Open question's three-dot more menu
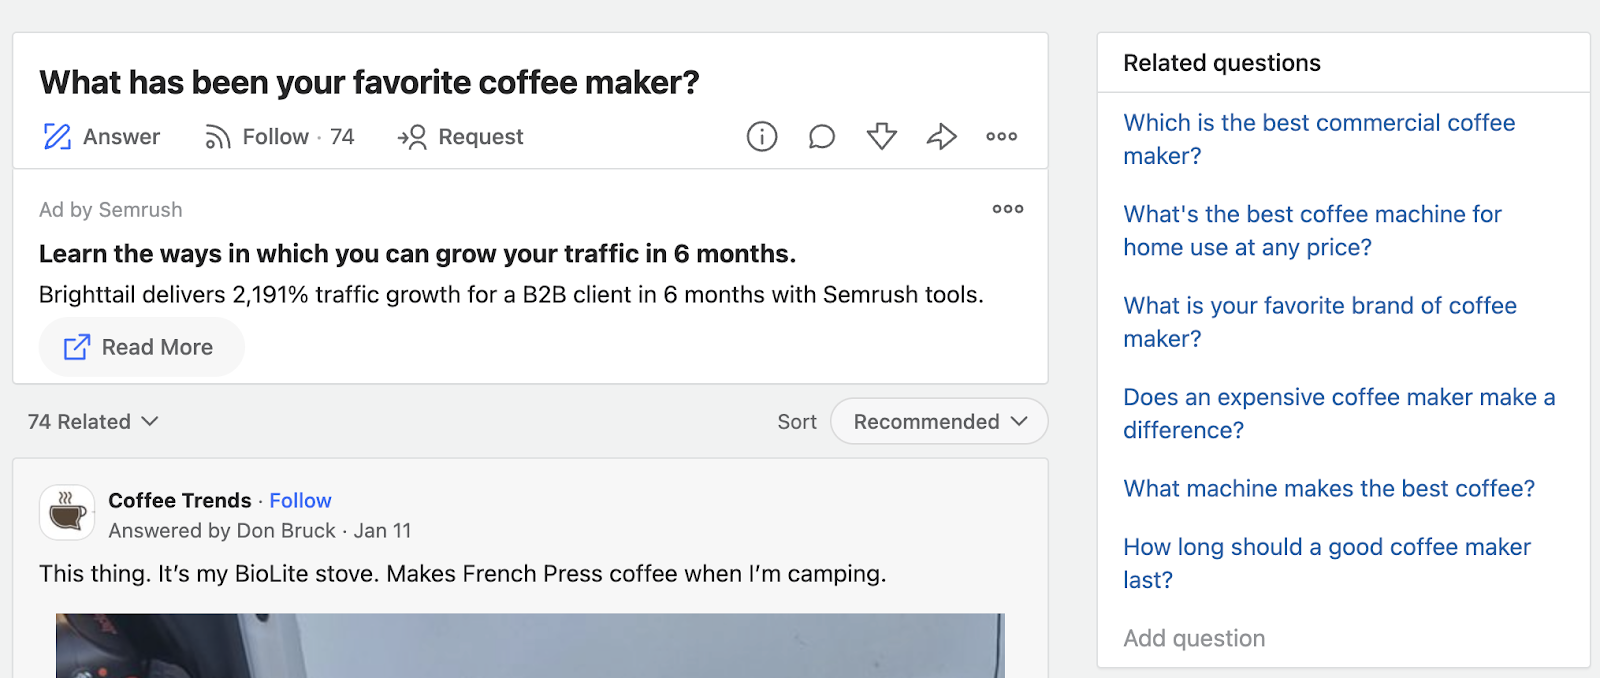Image resolution: width=1600 pixels, height=678 pixels. pos(1001,137)
